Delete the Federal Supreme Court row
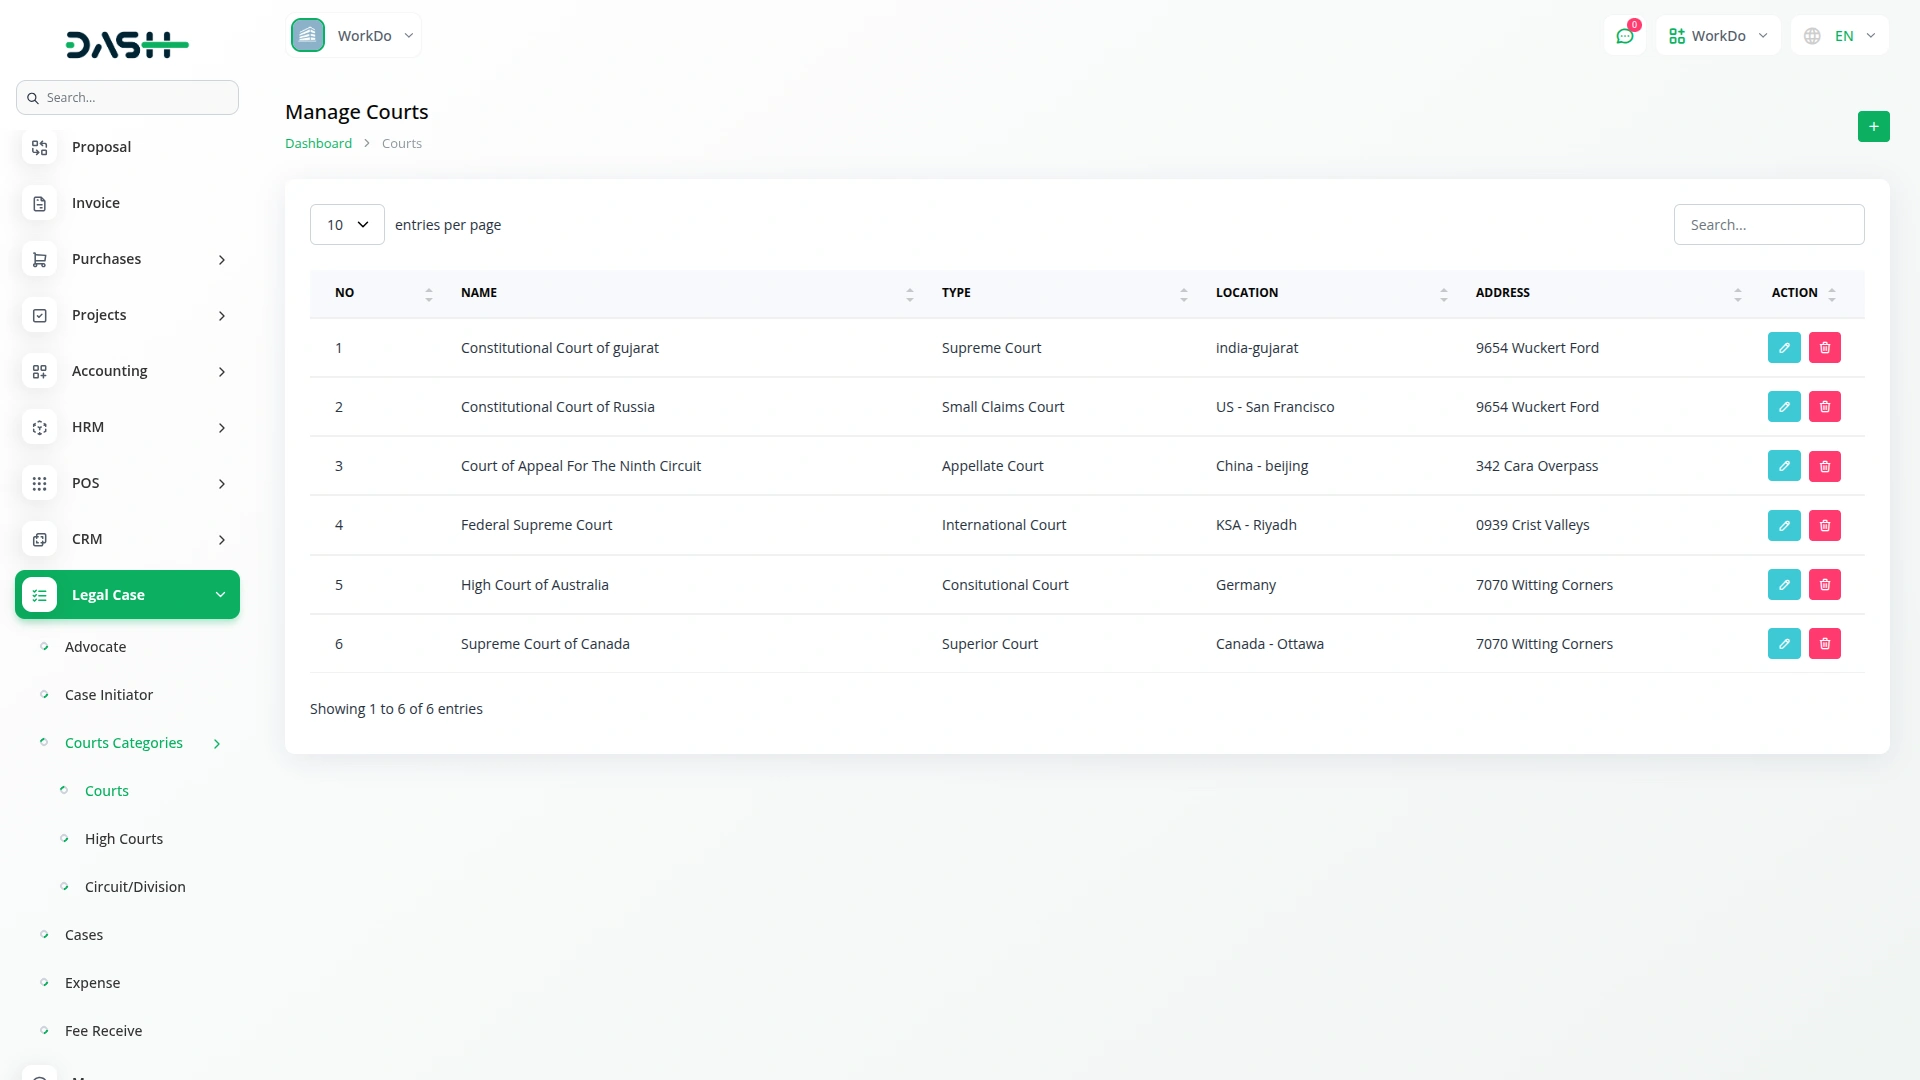This screenshot has height=1080, width=1920. (x=1824, y=525)
